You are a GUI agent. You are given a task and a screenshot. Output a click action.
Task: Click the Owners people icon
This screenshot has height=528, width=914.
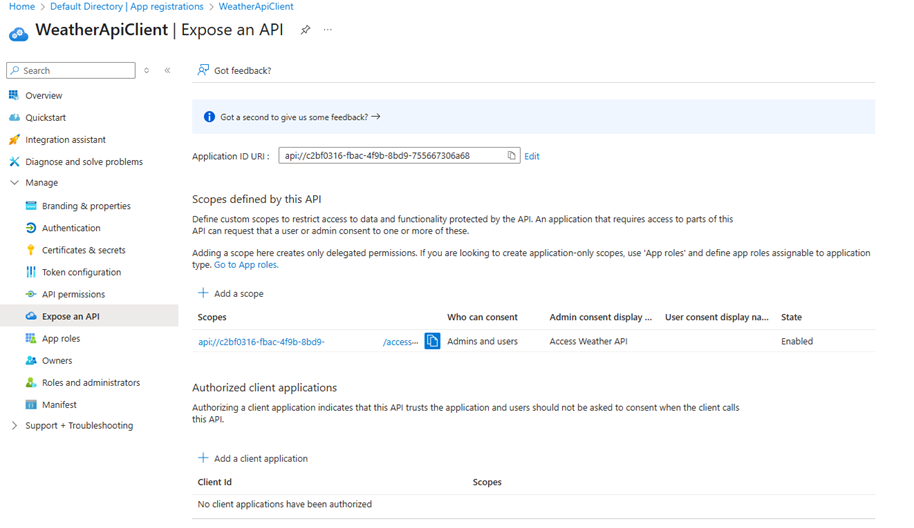(31, 360)
